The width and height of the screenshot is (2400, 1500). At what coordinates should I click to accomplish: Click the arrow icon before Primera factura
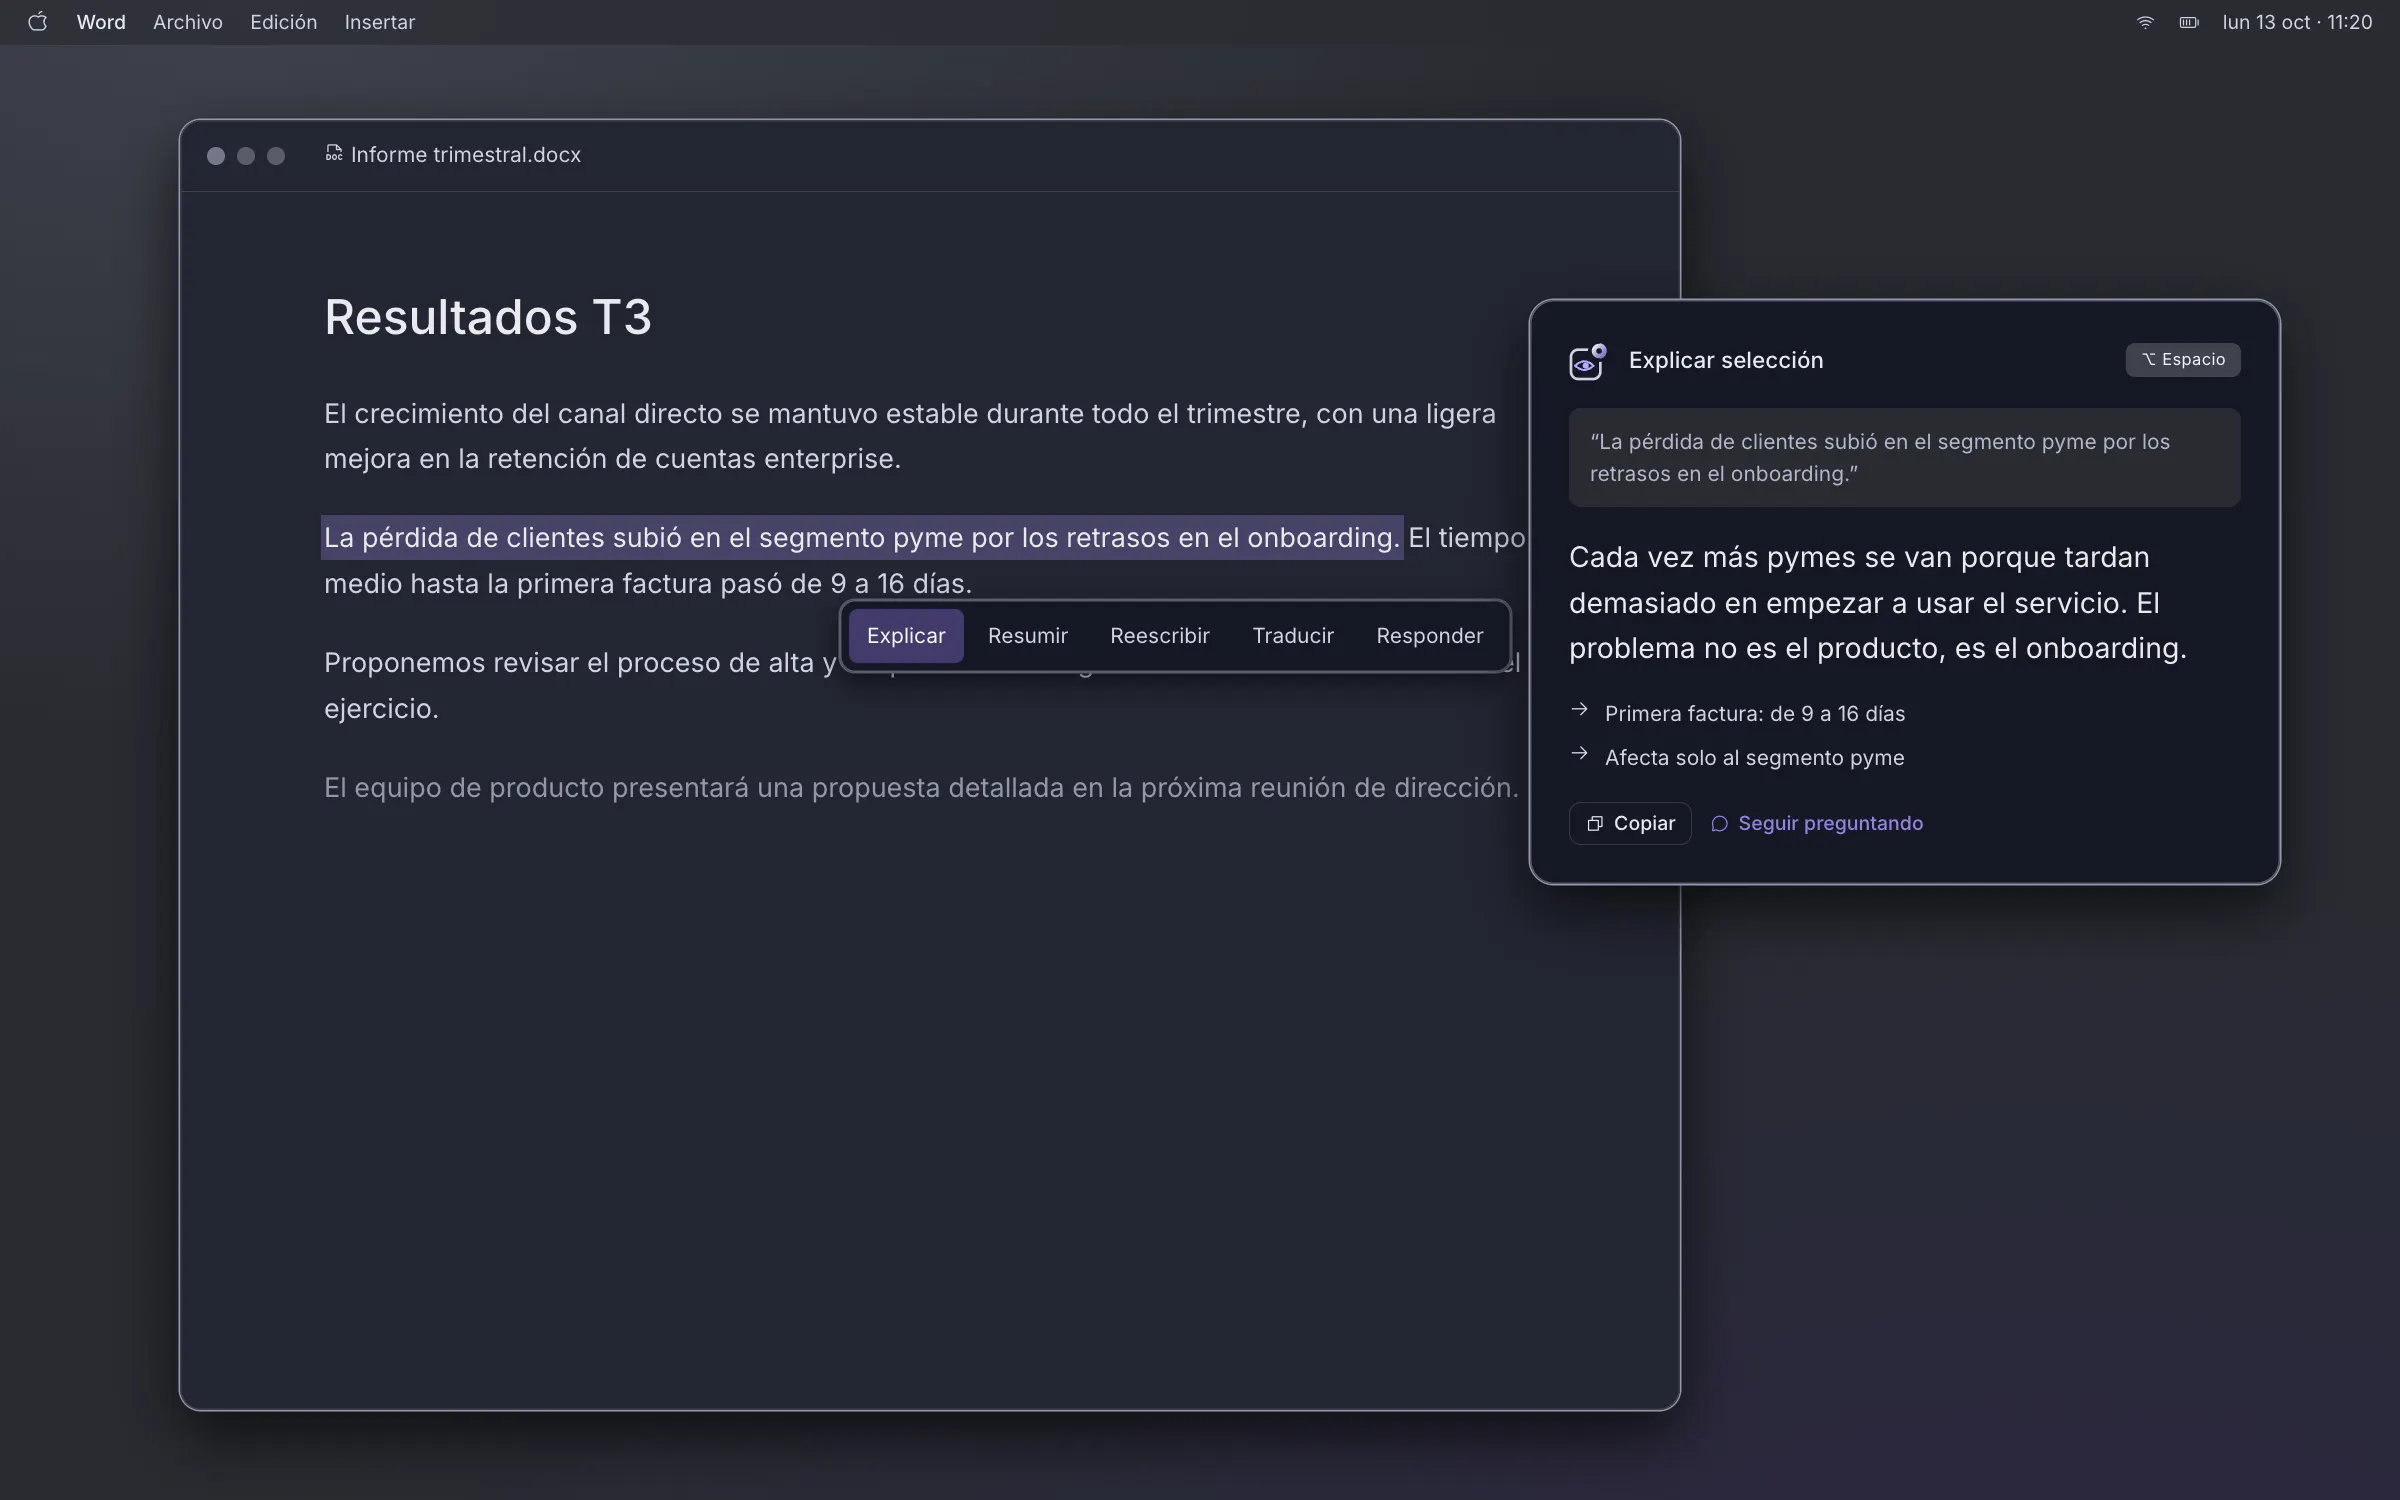point(1580,710)
